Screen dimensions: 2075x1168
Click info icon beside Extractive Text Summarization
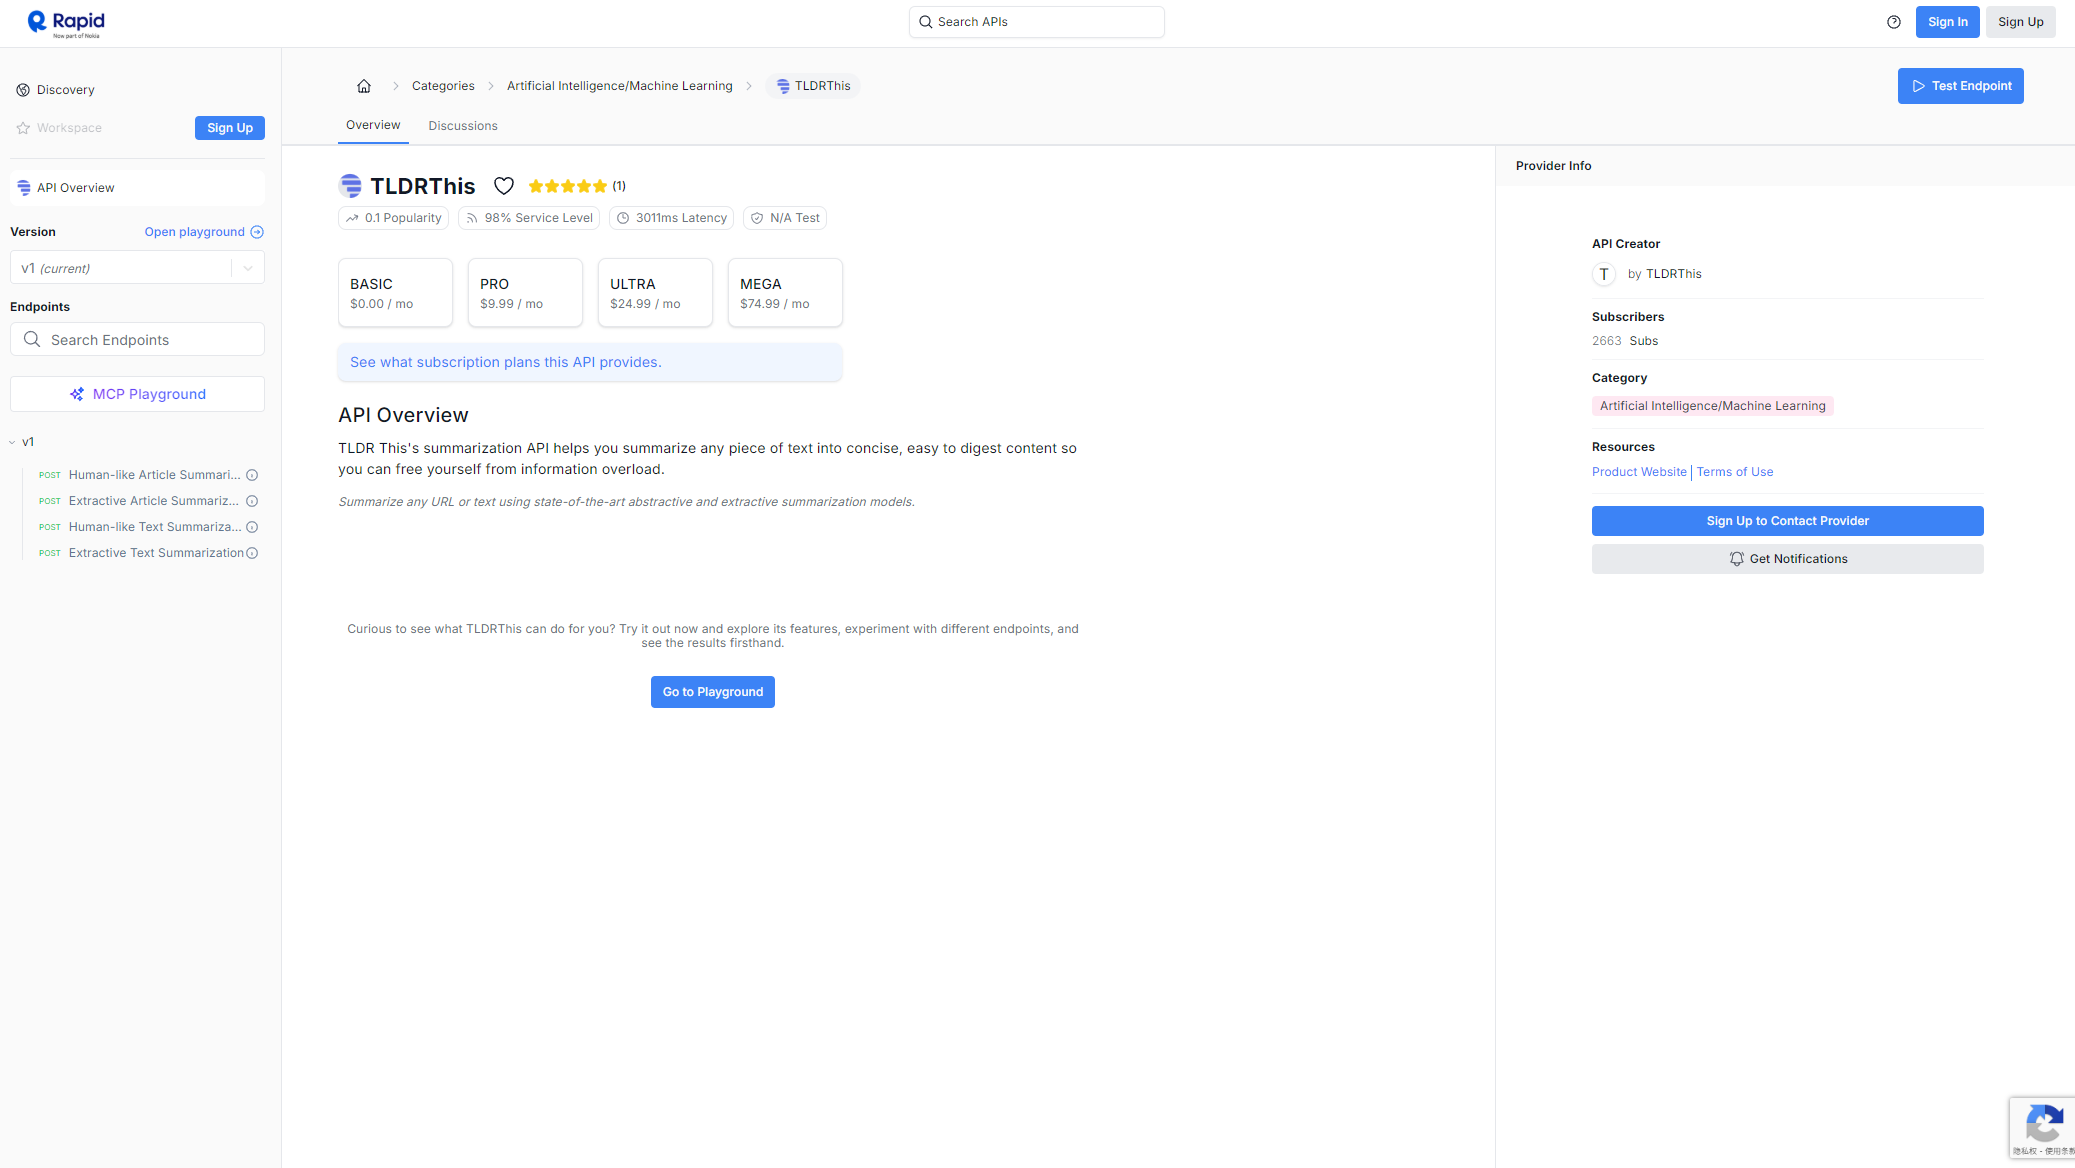pos(252,553)
